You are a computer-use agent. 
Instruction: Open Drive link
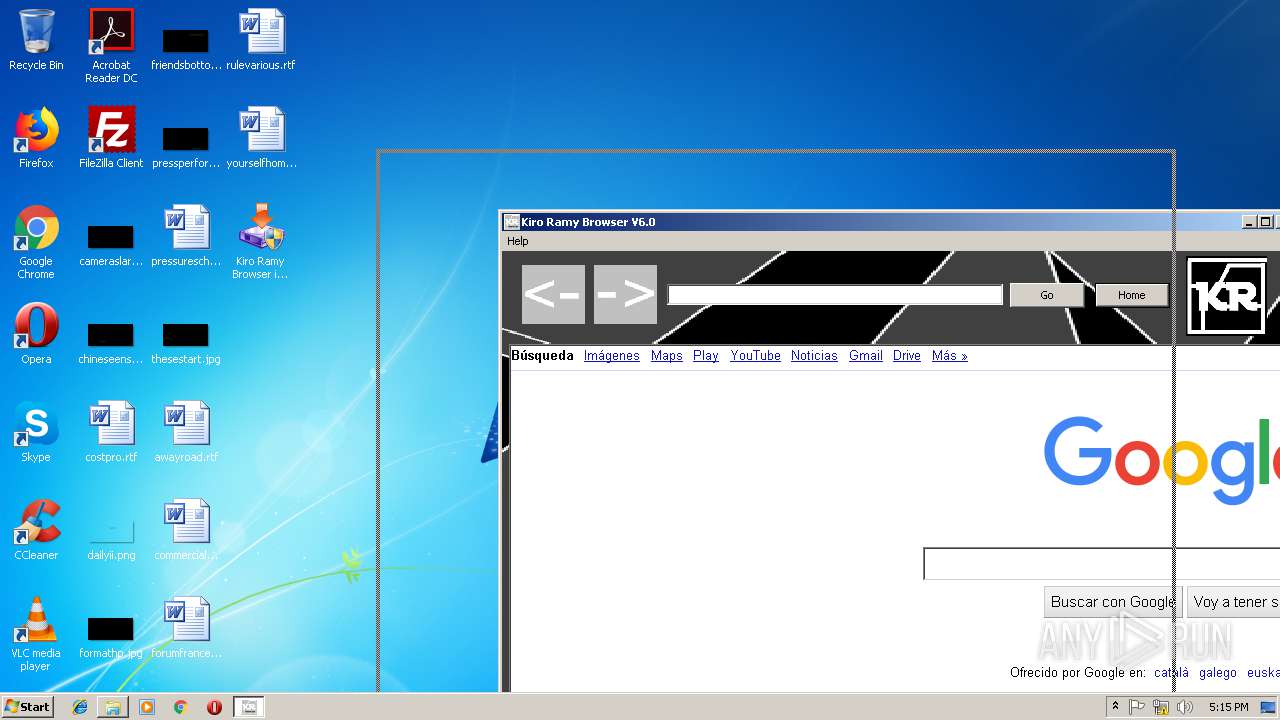pyautogui.click(x=907, y=356)
